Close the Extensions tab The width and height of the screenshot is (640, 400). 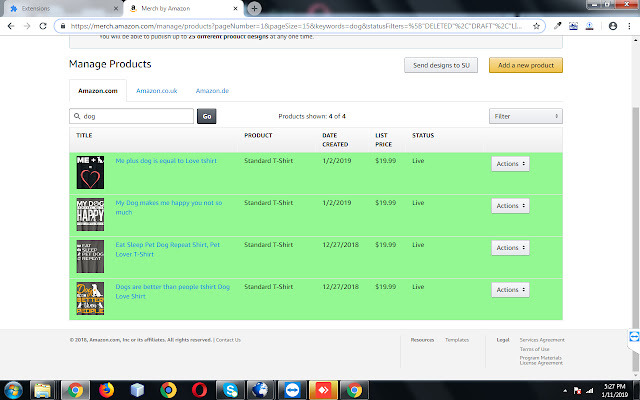click(116, 8)
